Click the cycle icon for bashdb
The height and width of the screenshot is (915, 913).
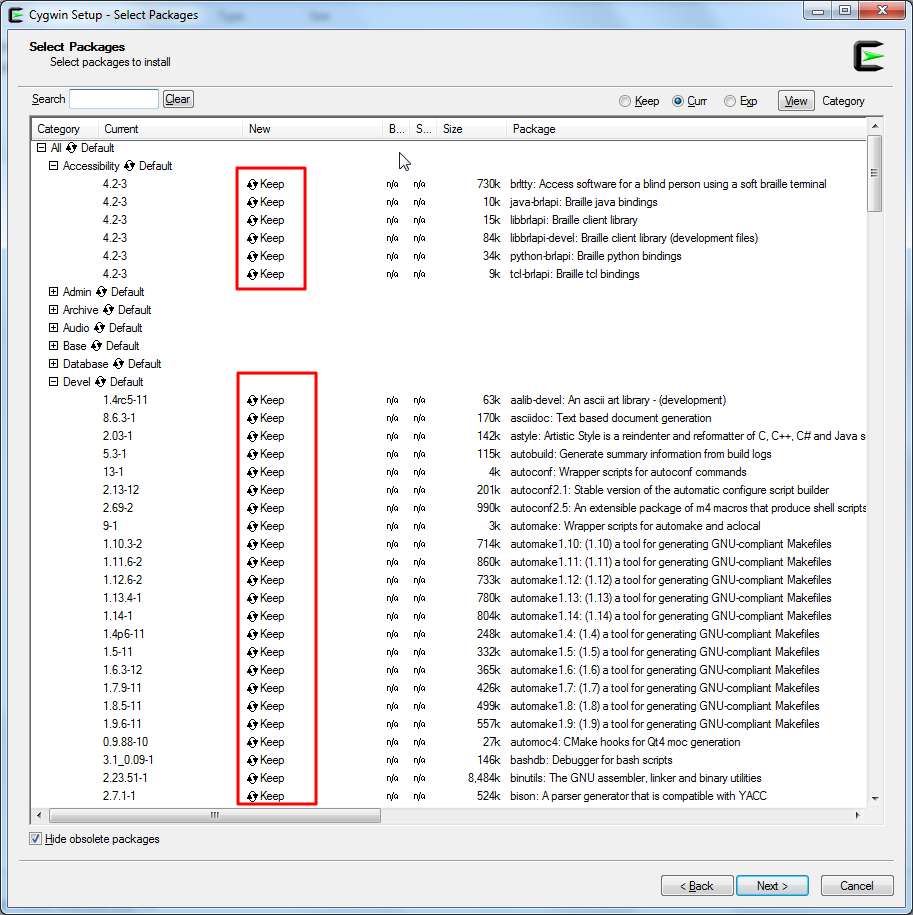click(252, 760)
